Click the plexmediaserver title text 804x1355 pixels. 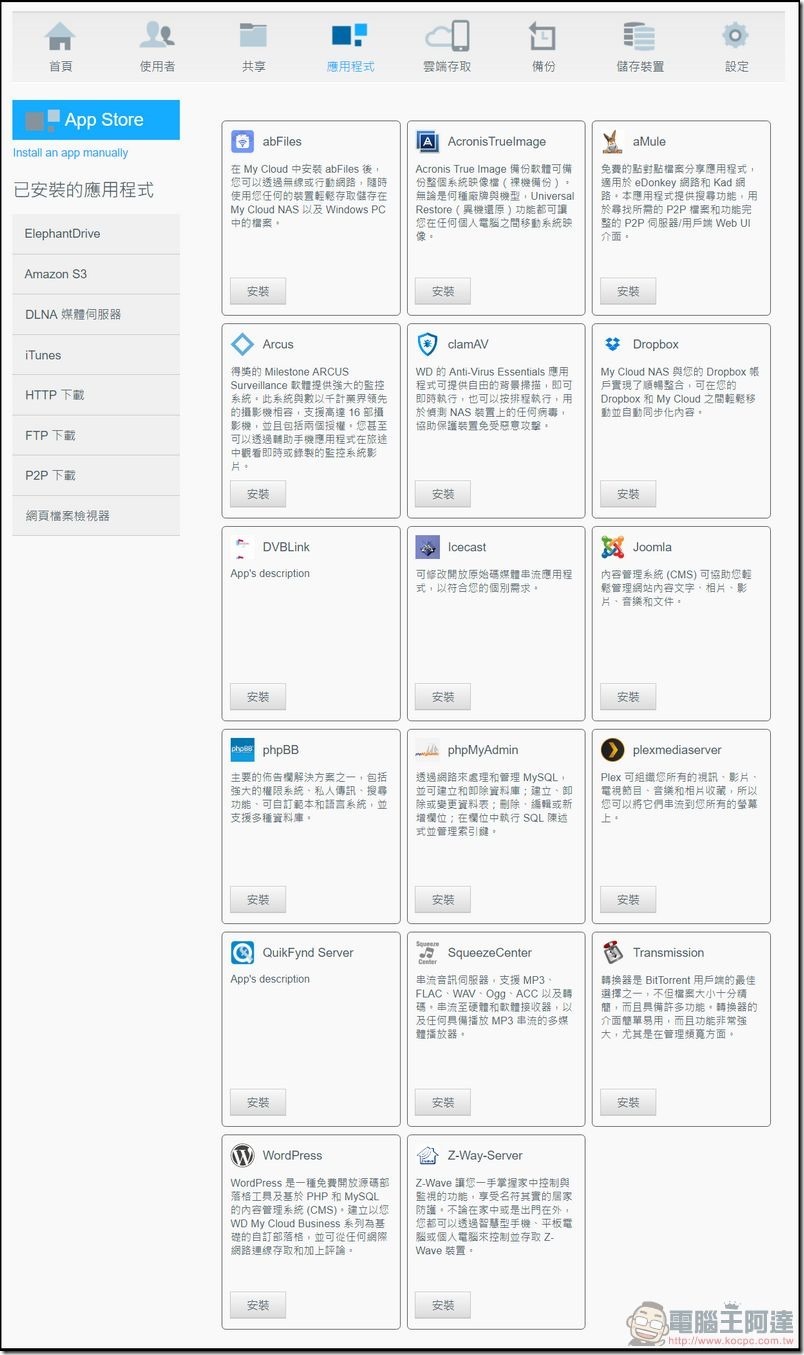tap(677, 750)
